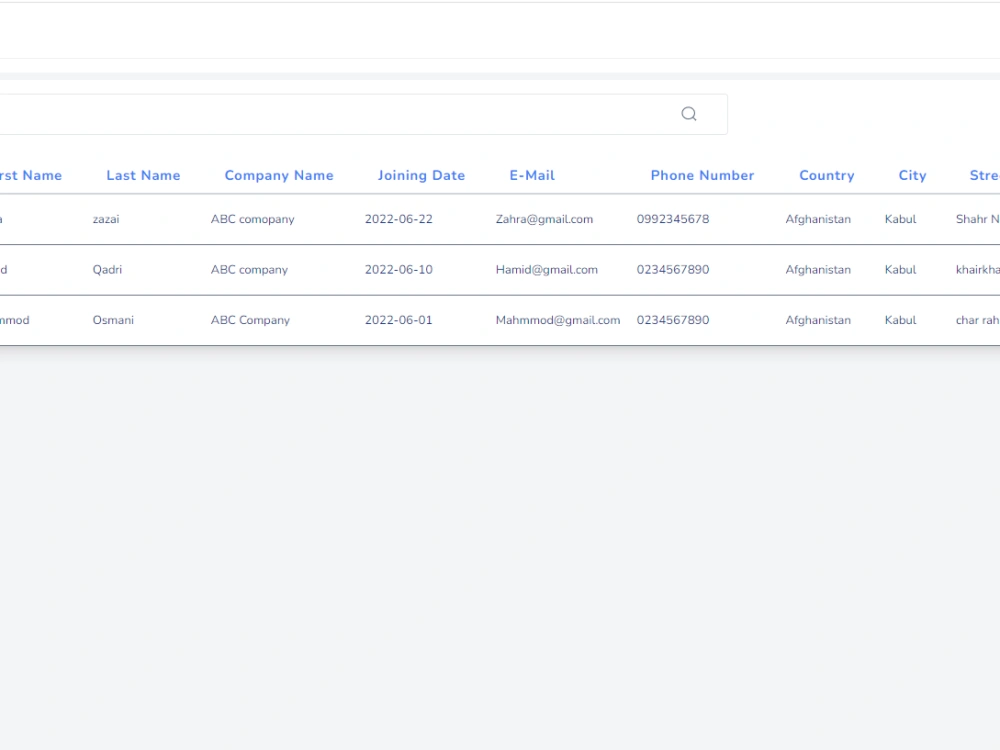Click phone 0234567890 in Qadri row
Viewport: 1000px width, 750px height.
coord(673,269)
